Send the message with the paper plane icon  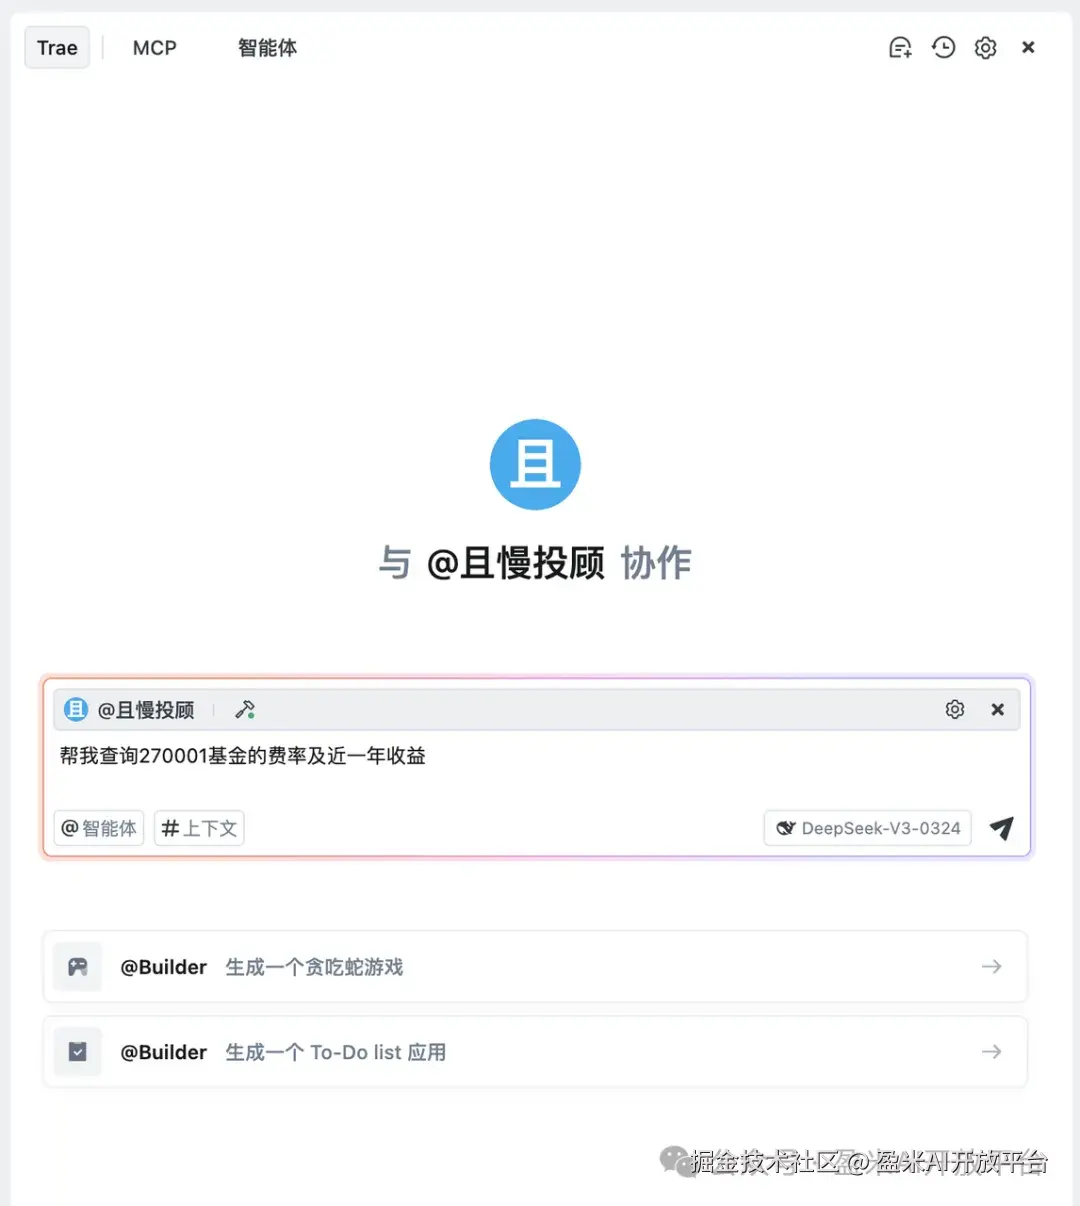(1001, 828)
